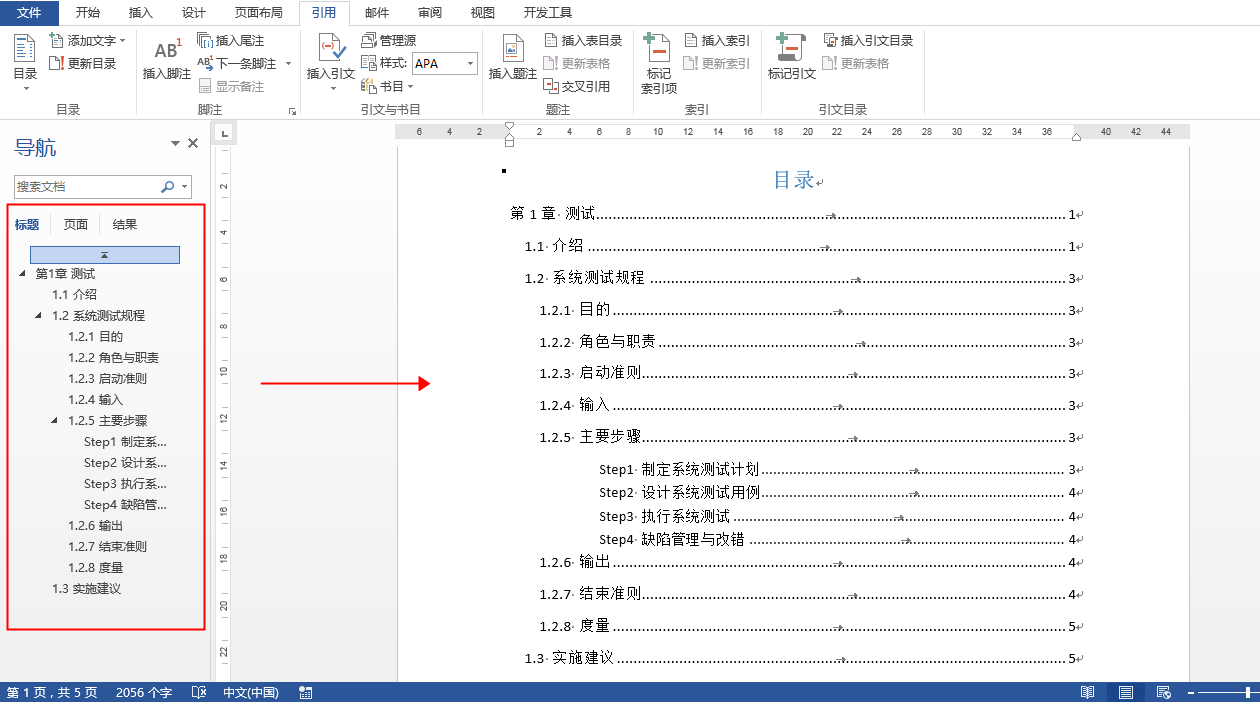
Task: Click the language indicator 中文(中国)
Action: coord(250,692)
